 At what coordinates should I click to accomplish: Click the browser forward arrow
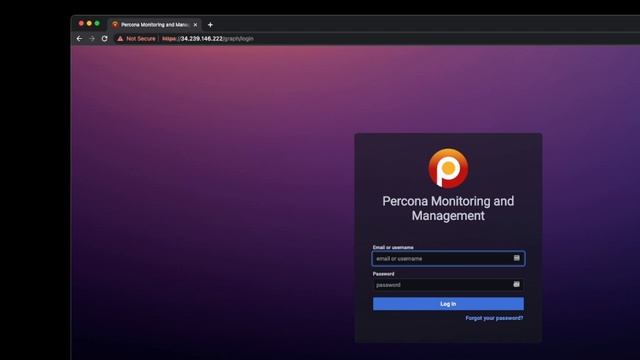pos(92,38)
